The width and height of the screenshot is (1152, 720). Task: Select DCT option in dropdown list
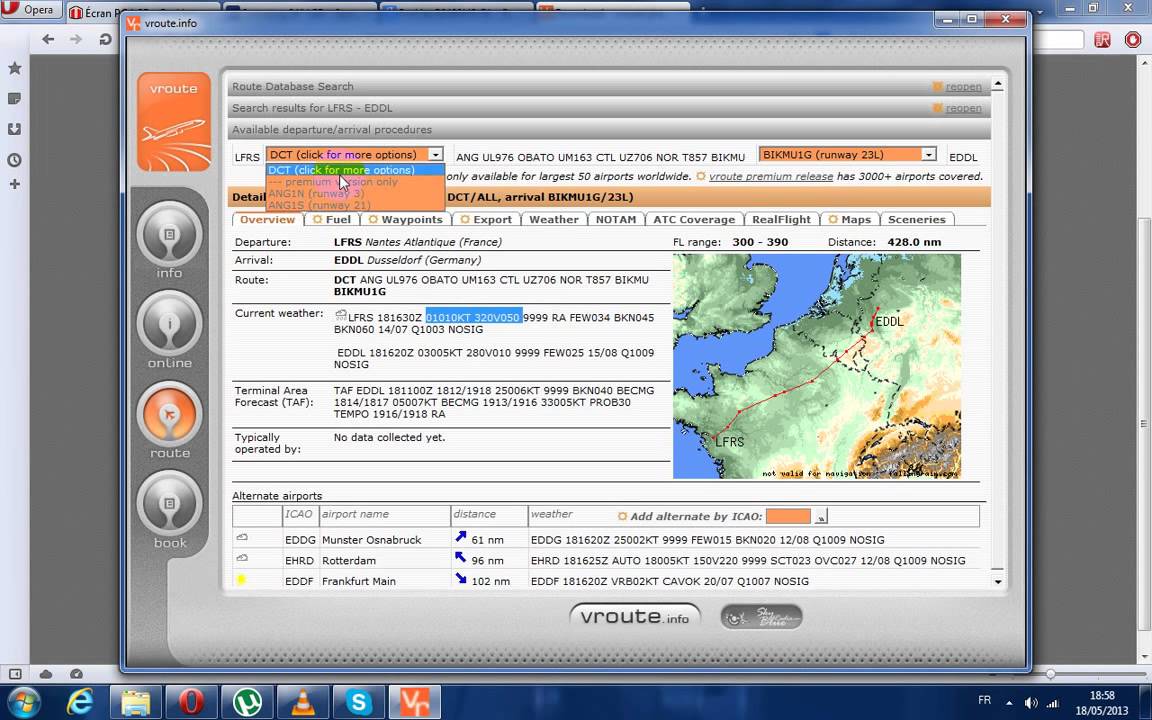tap(356, 170)
